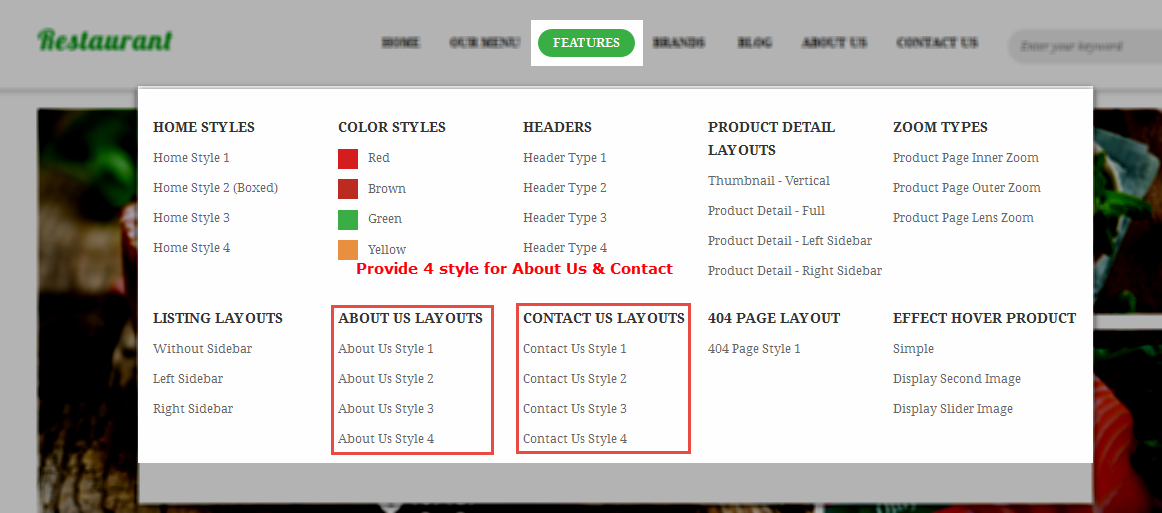1162x513 pixels.
Task: Open Thumbnail - Vertical layout
Action: [x=768, y=181]
